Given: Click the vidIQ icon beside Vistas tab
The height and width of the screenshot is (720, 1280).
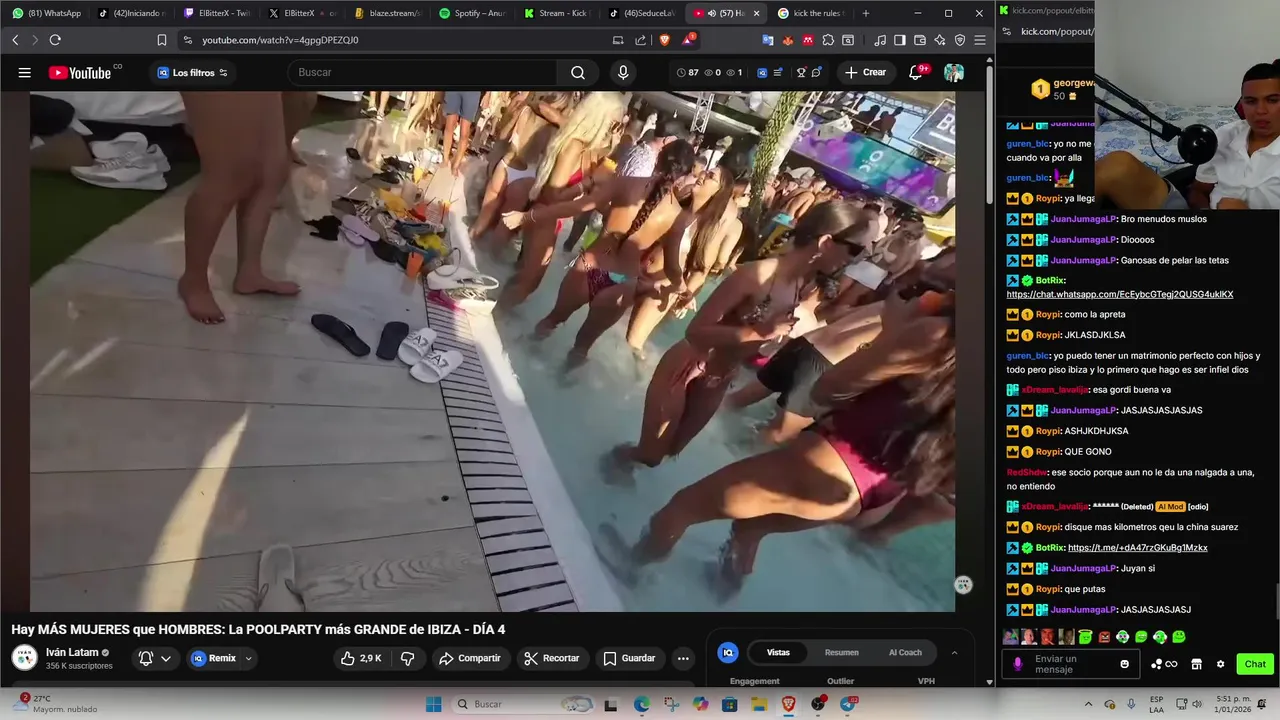Looking at the screenshot, I should pos(728,653).
